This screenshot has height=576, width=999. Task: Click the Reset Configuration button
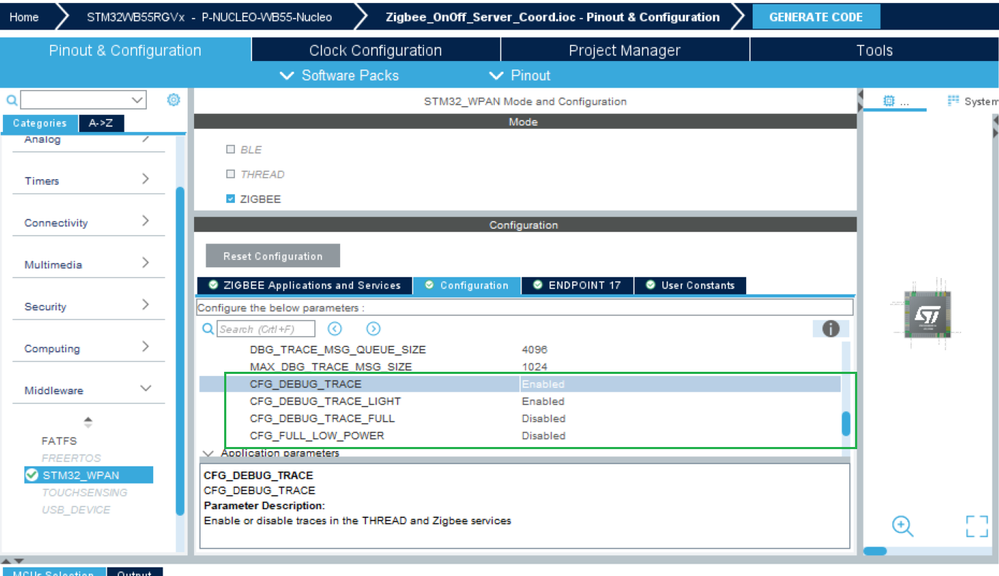273,256
